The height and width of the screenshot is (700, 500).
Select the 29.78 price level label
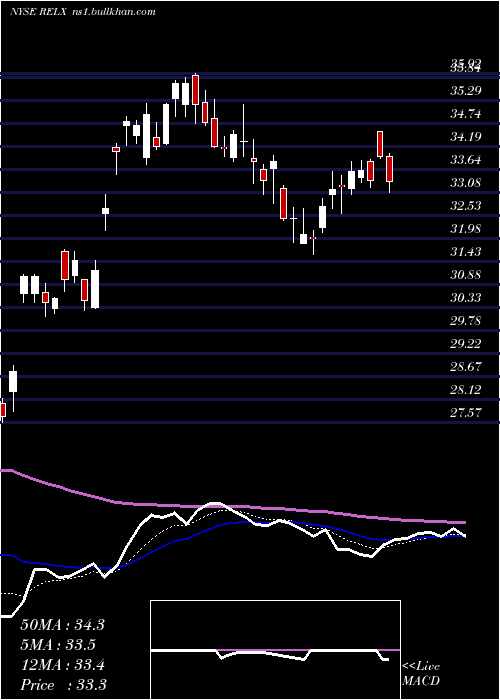click(x=466, y=321)
